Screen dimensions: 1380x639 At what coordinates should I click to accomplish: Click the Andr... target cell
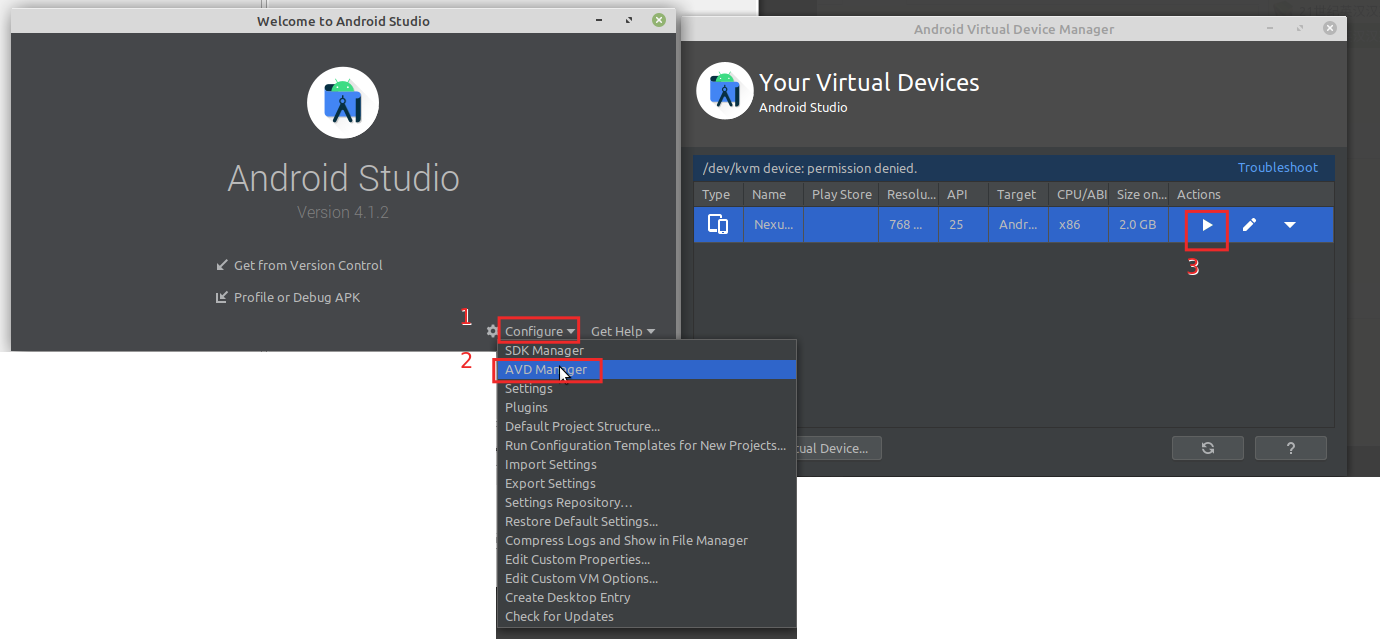click(x=1019, y=225)
